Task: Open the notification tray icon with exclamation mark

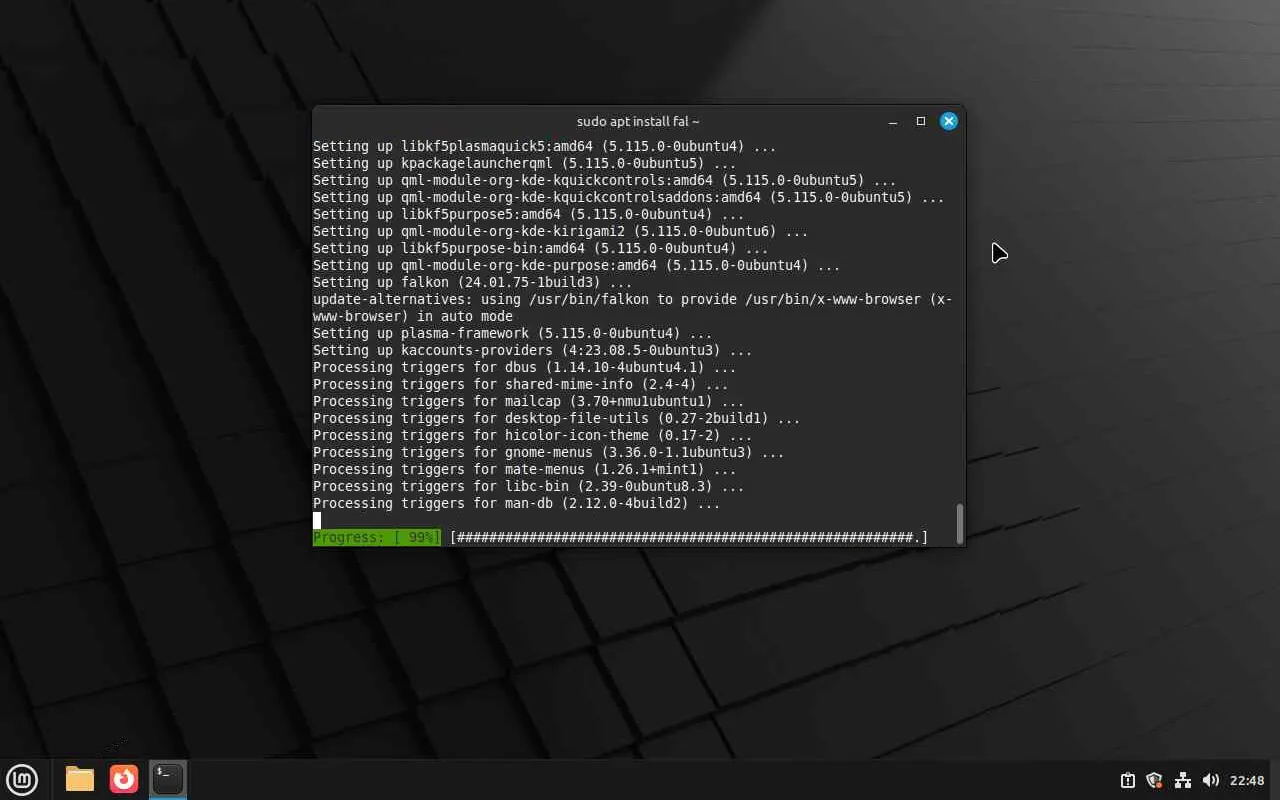Action: (1127, 780)
